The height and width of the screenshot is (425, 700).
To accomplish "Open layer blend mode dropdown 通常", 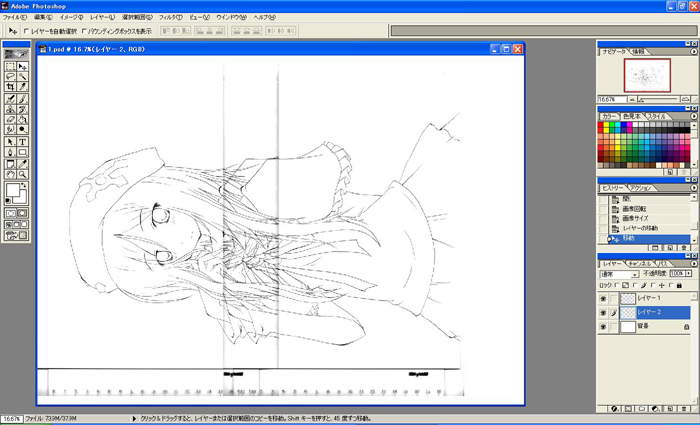I will coord(620,274).
